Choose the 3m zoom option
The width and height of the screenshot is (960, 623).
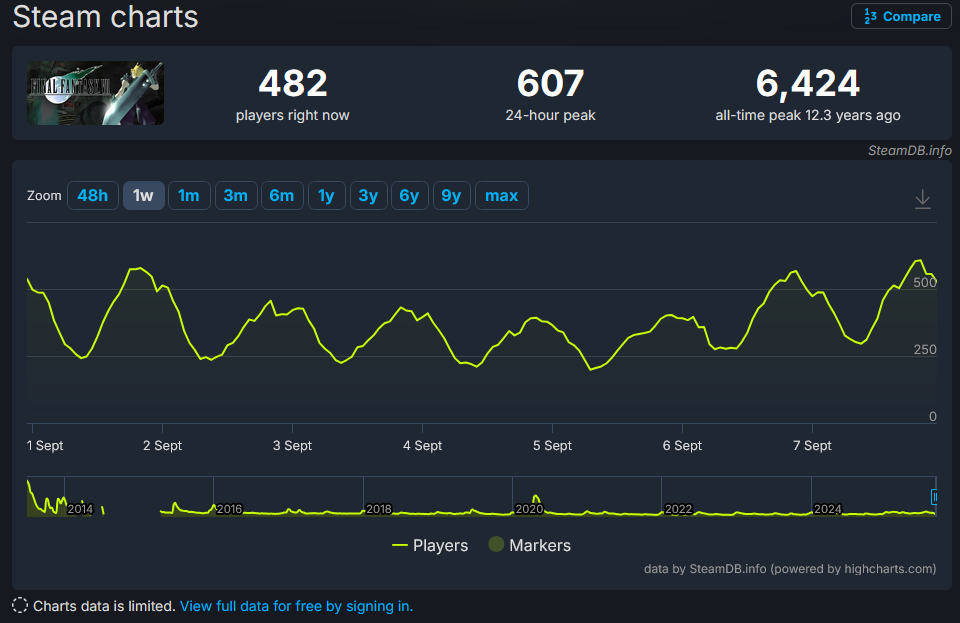(236, 196)
